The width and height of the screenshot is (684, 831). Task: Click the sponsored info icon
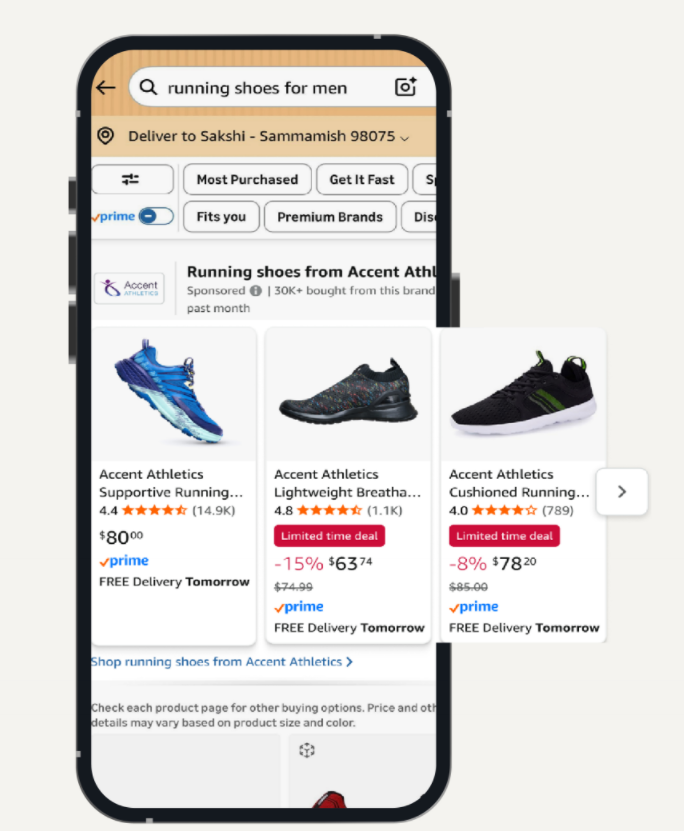point(256,291)
